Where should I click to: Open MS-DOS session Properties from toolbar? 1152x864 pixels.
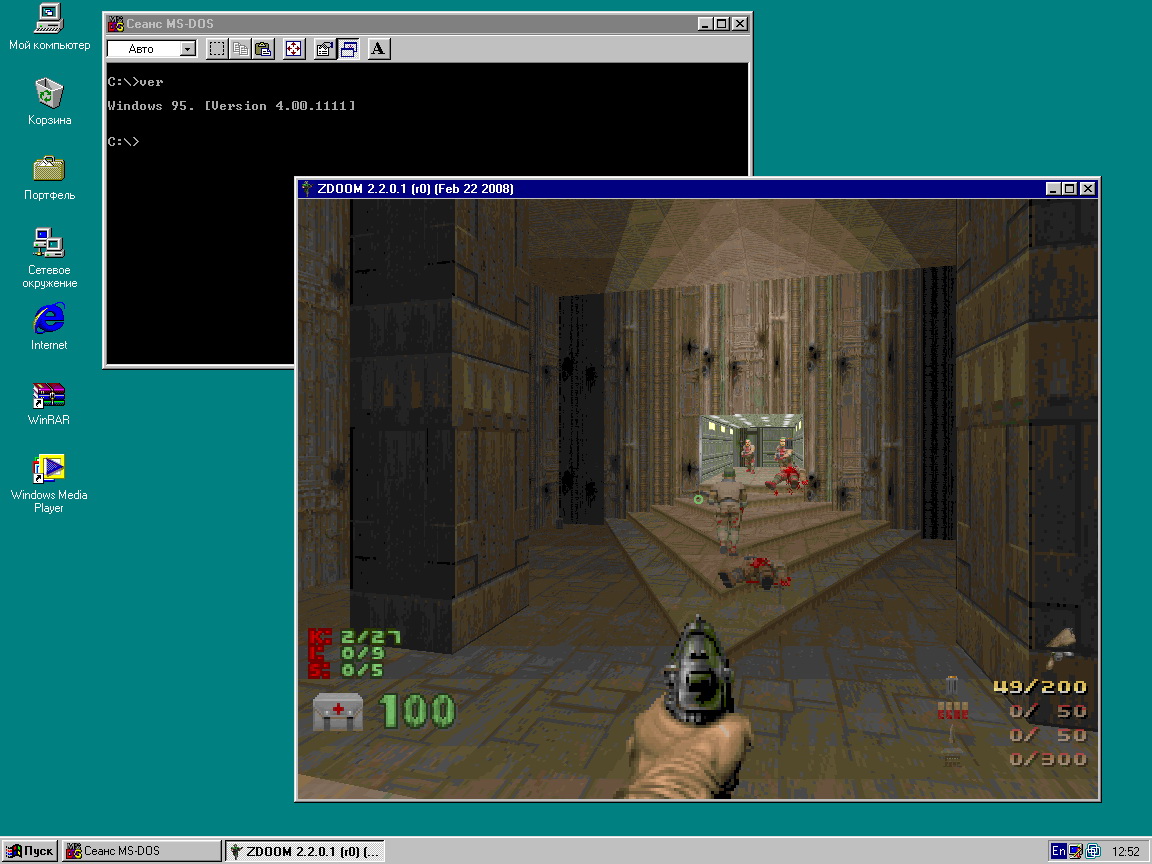(x=325, y=49)
